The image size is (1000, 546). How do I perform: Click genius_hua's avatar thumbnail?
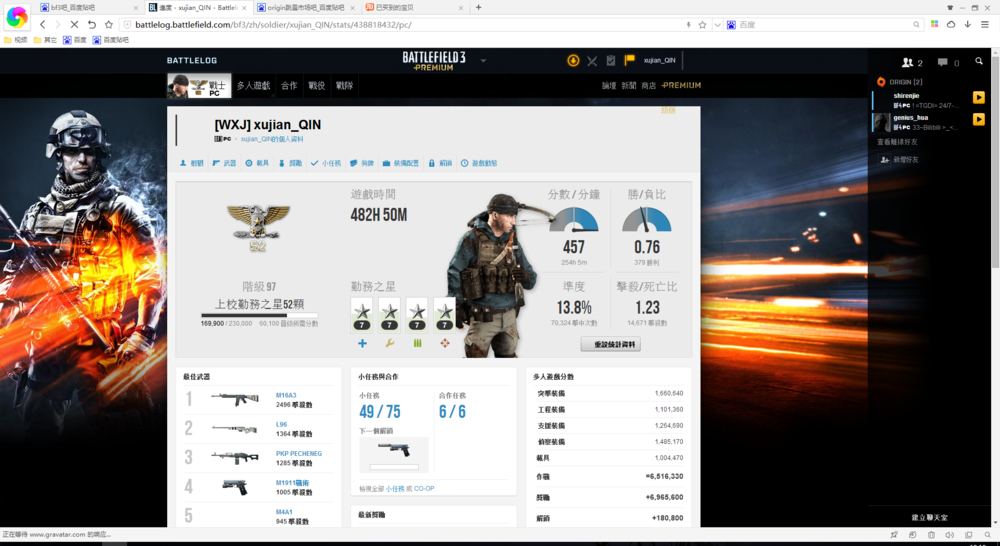tap(881, 122)
